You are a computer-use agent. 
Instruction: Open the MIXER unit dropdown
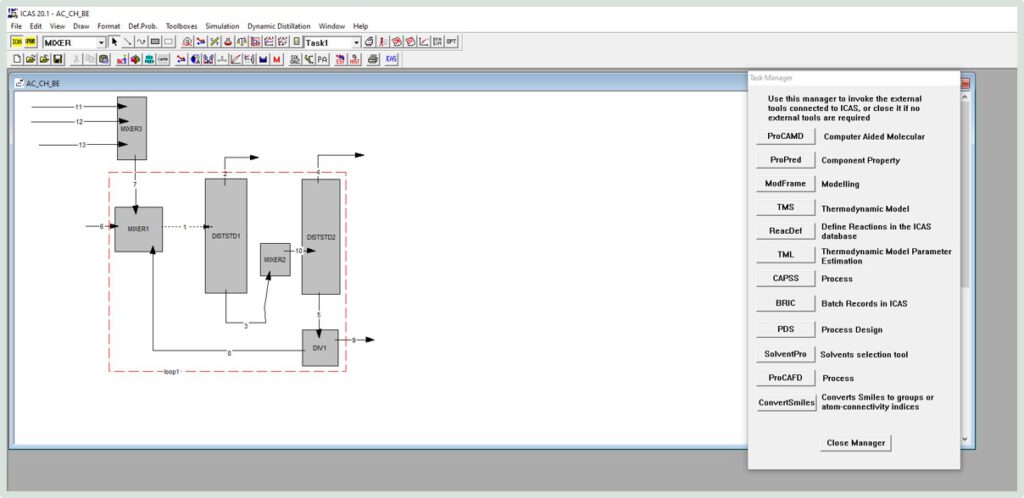coord(101,42)
